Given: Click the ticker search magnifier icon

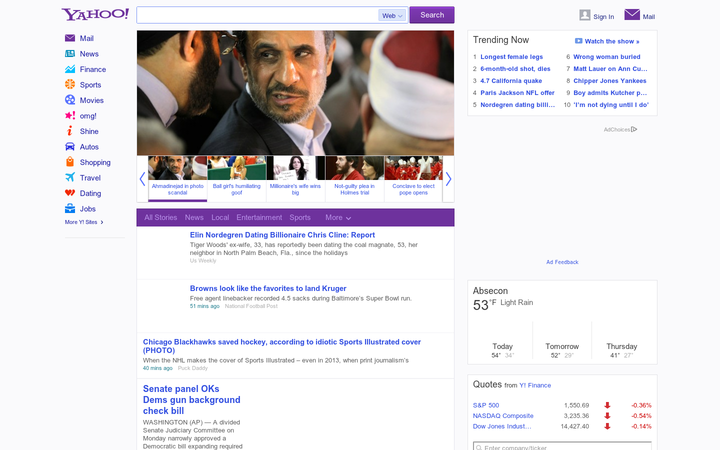Looking at the screenshot, I should [x=479, y=447].
